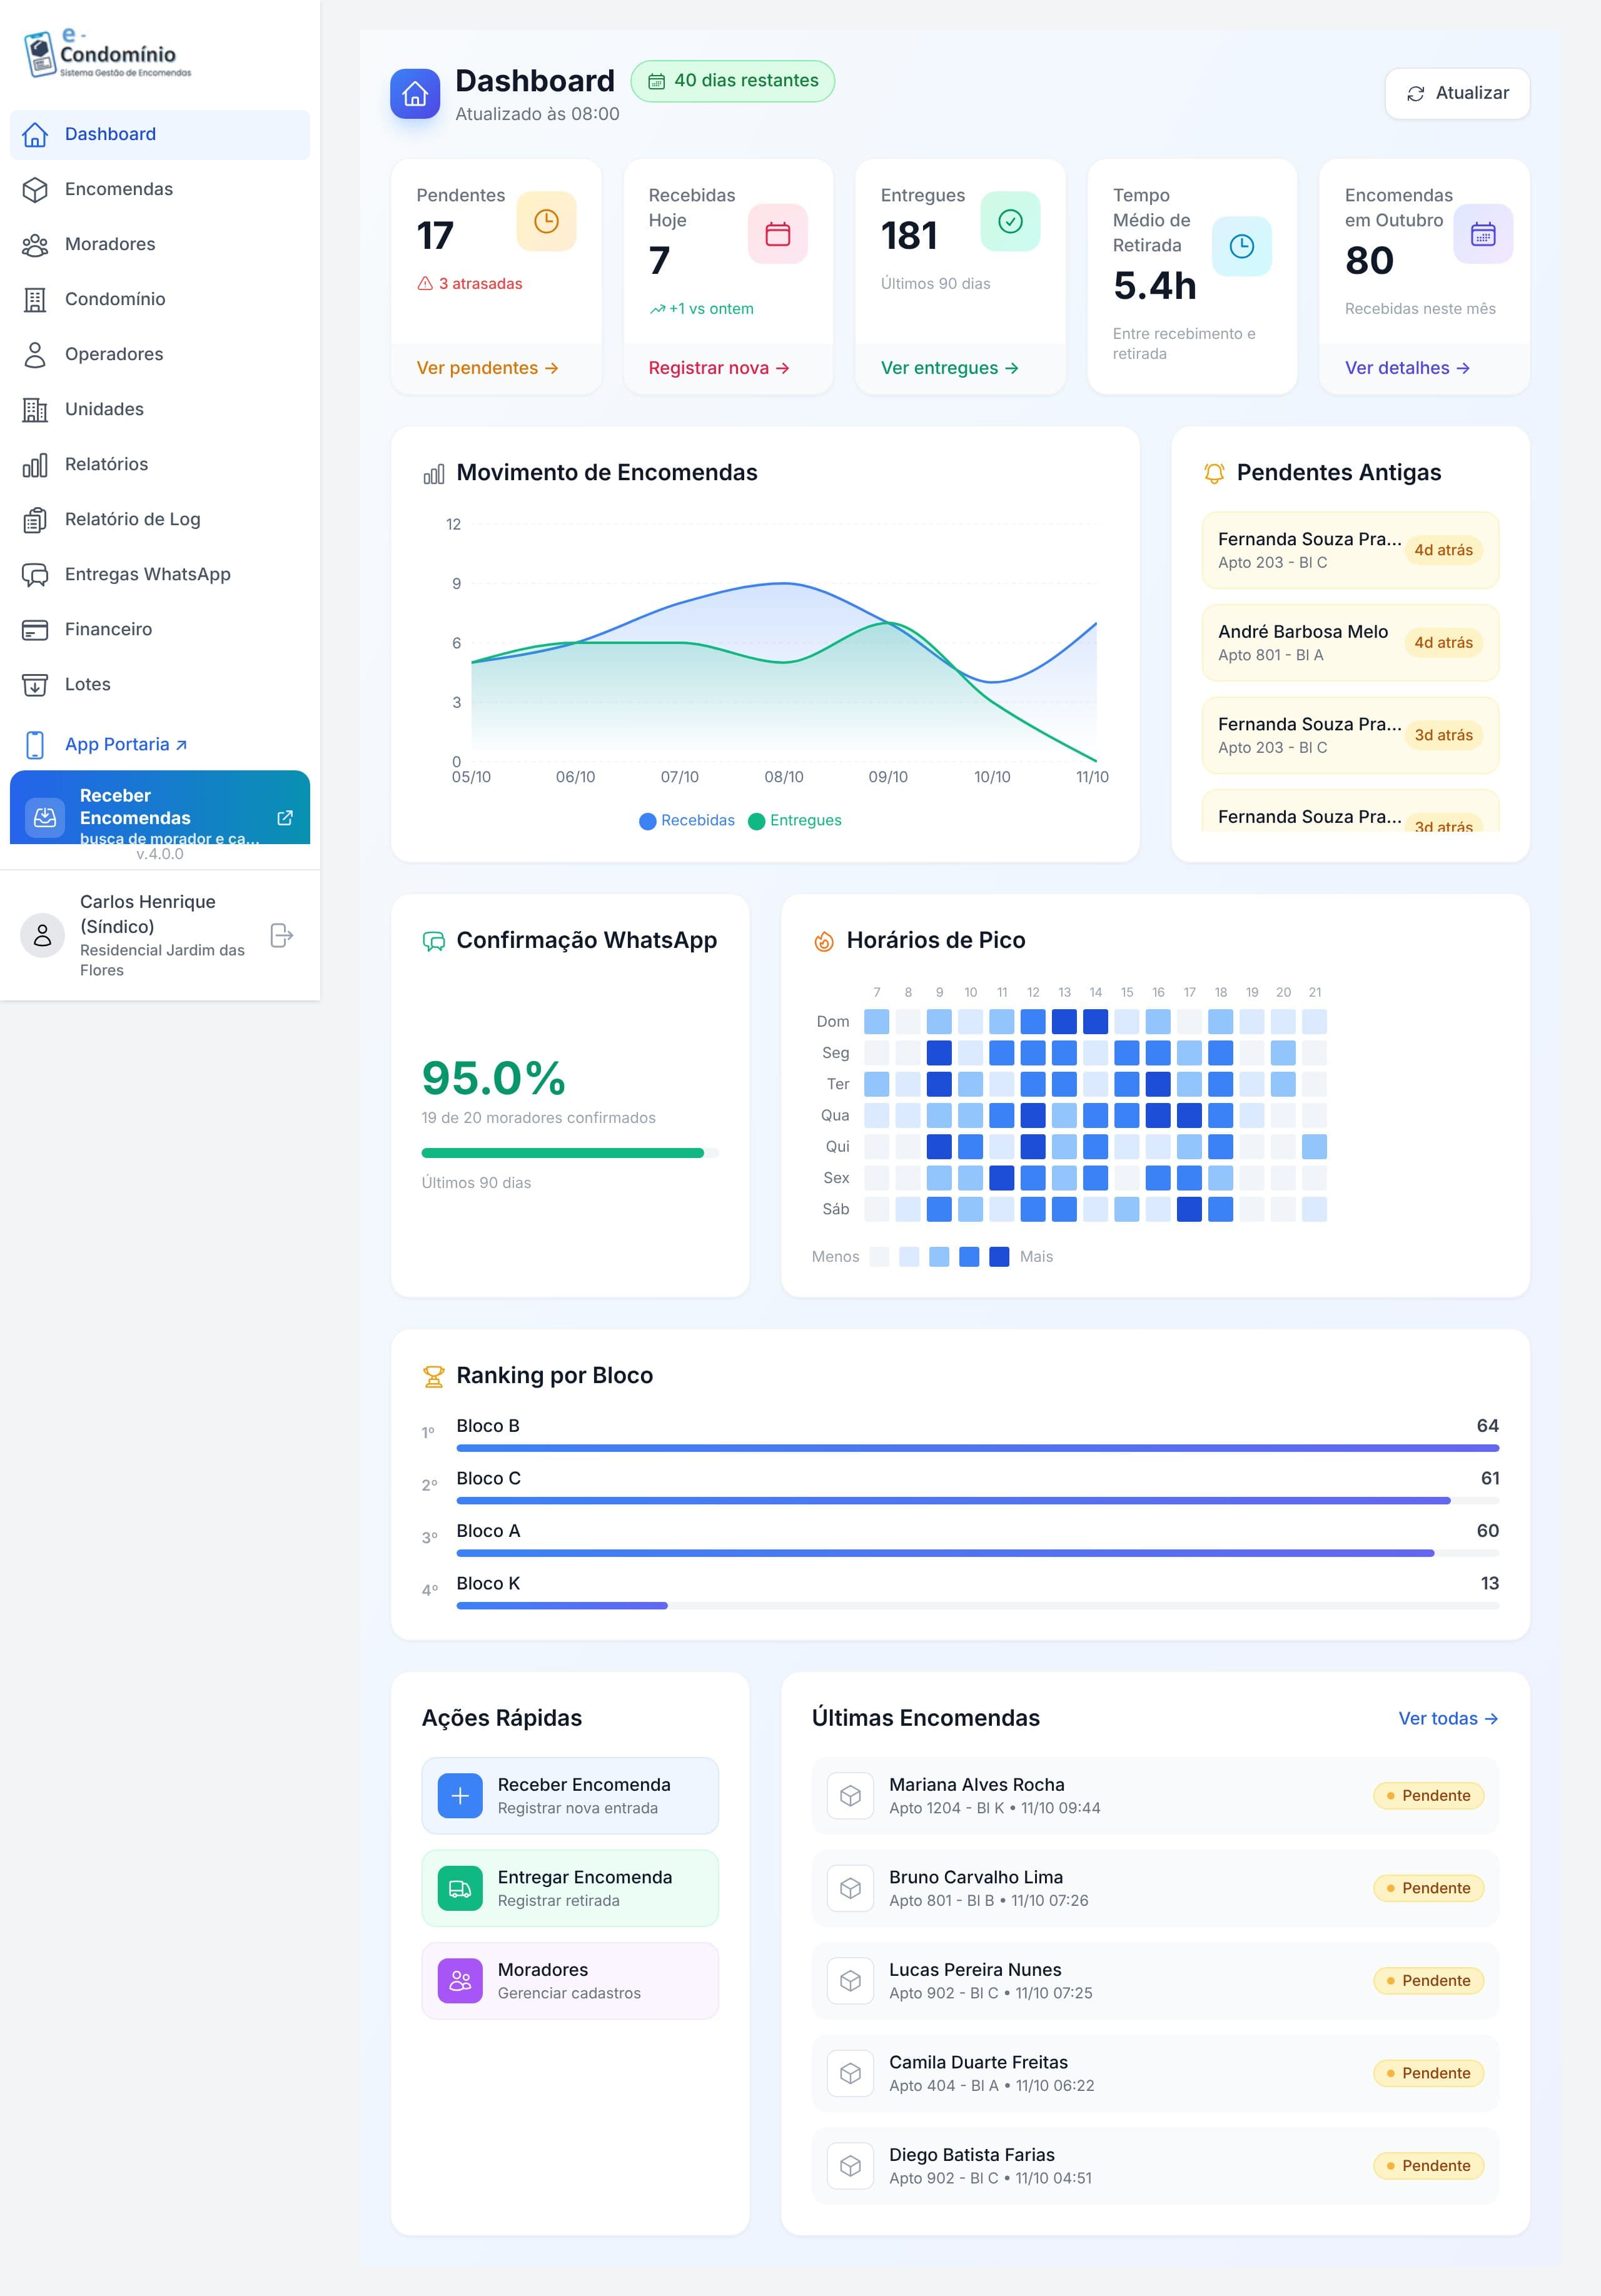
Task: Click the darkest blue swatch next to Mais
Action: [999, 1257]
